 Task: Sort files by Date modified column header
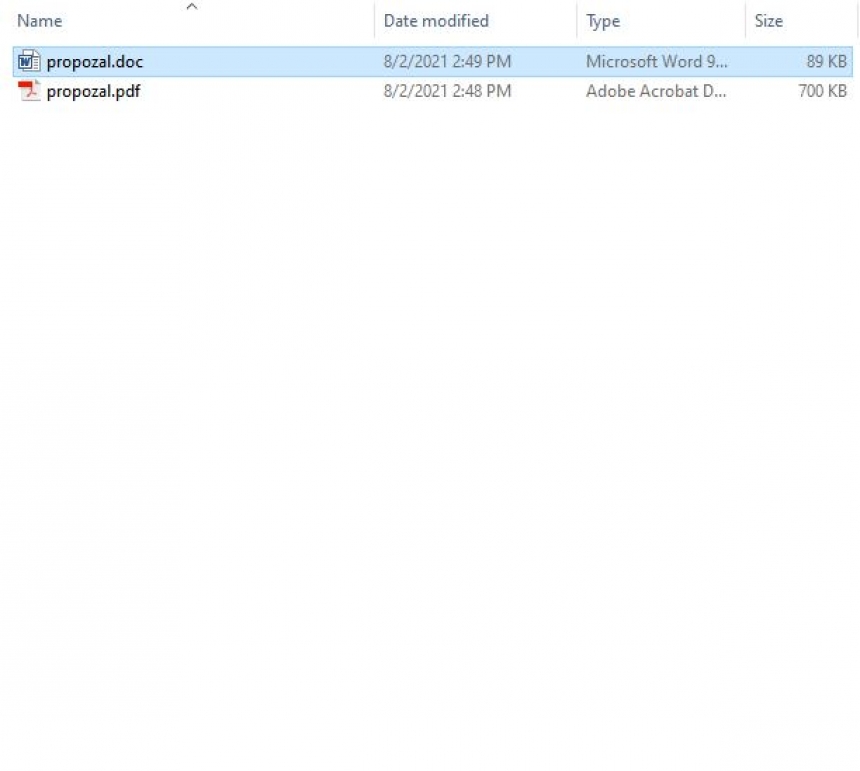click(x=436, y=21)
